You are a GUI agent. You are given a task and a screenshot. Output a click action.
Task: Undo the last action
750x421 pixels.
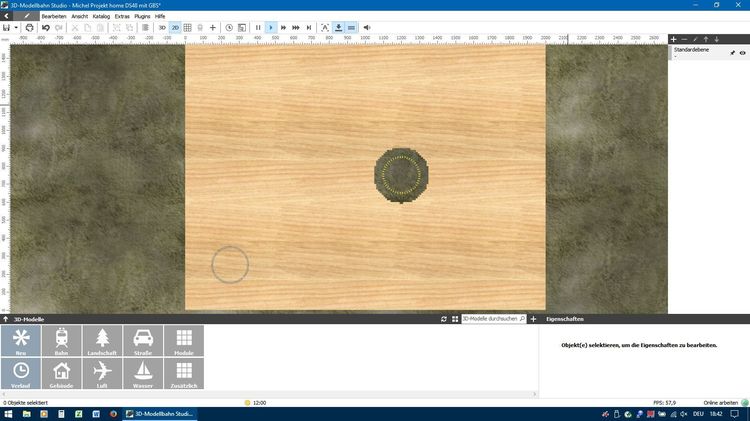(x=46, y=28)
